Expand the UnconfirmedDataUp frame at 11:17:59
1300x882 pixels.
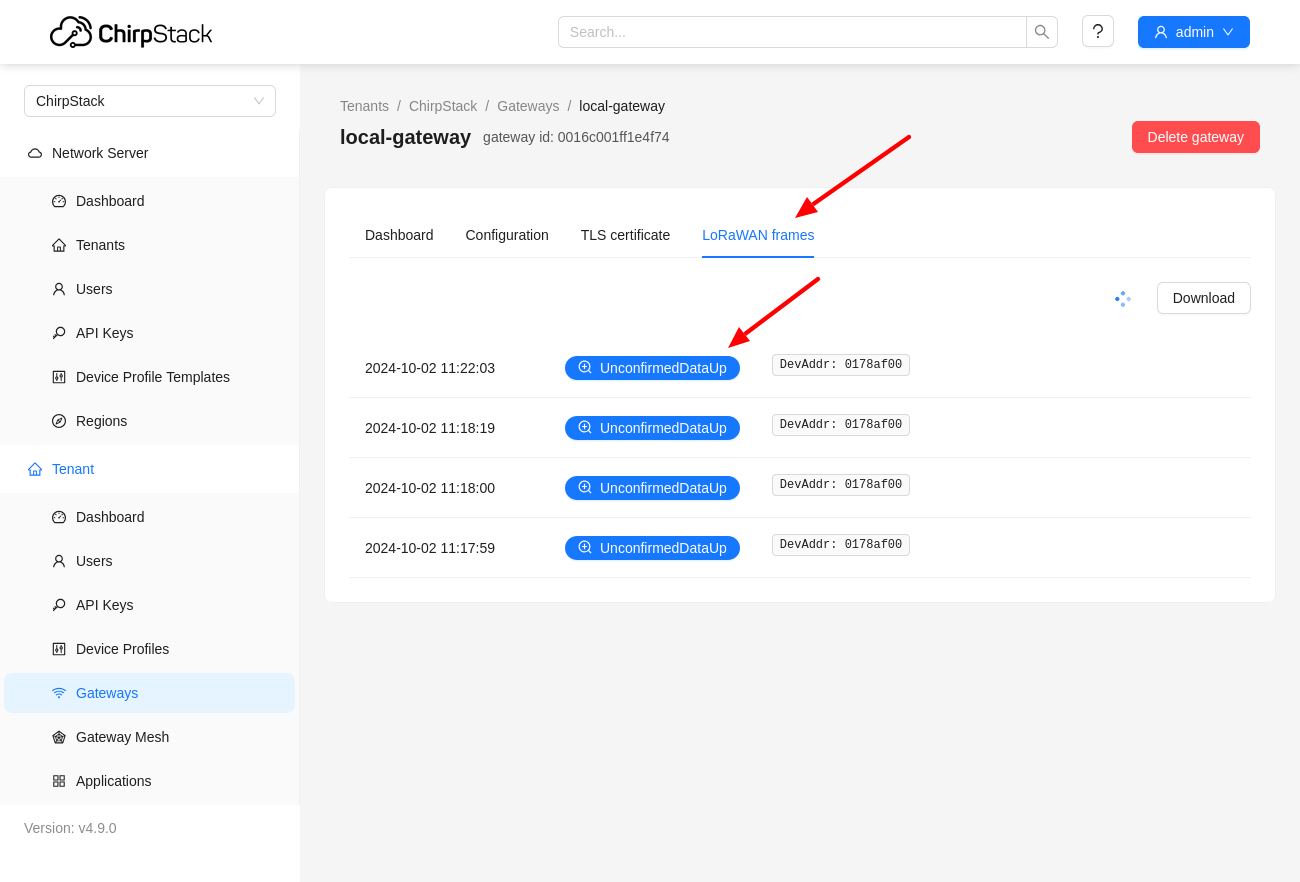[652, 548]
